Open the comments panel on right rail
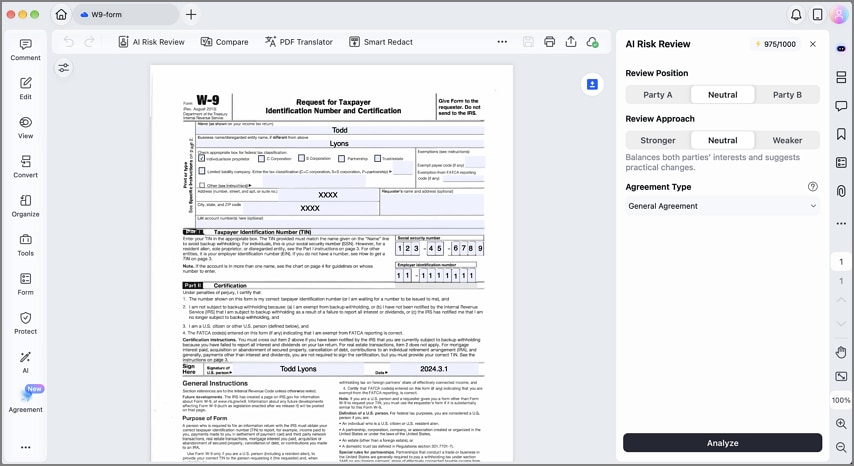The width and height of the screenshot is (854, 466). (x=841, y=106)
